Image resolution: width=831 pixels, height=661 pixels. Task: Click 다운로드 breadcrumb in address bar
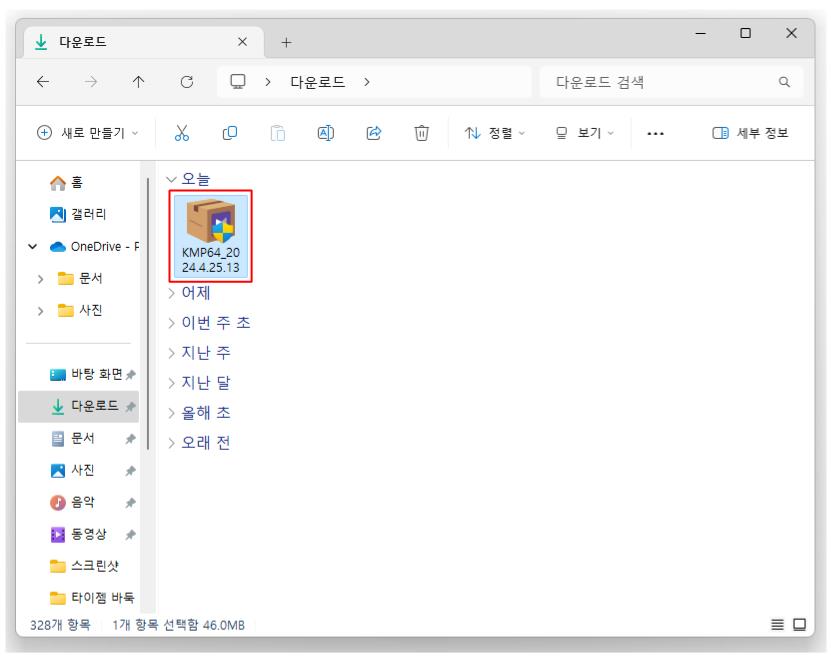tap(317, 82)
